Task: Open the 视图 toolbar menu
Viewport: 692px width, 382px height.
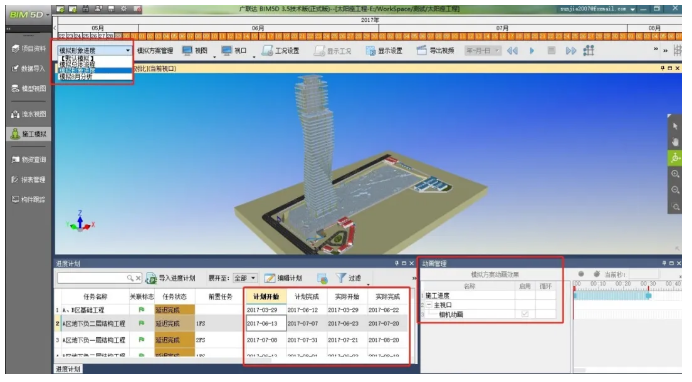Action: 195,51
